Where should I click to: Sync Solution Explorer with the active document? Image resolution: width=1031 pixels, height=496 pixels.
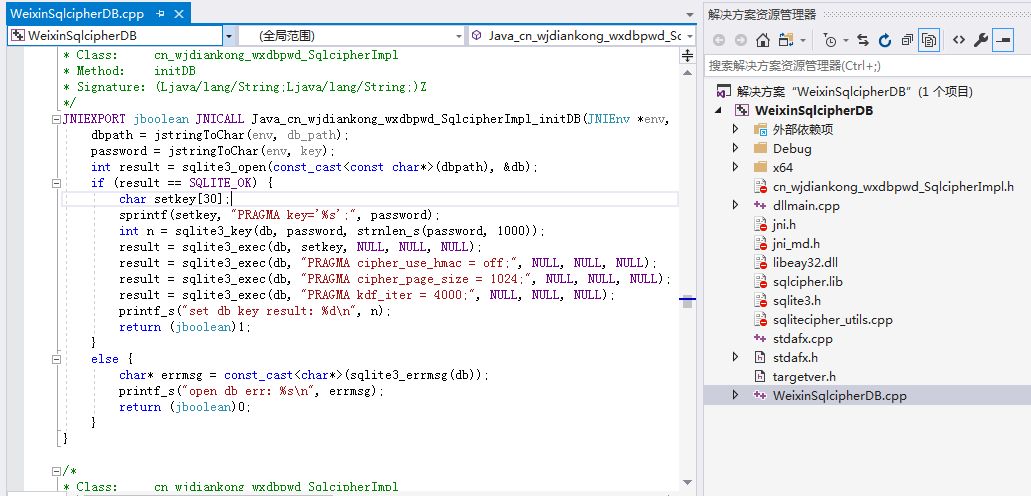point(863,40)
